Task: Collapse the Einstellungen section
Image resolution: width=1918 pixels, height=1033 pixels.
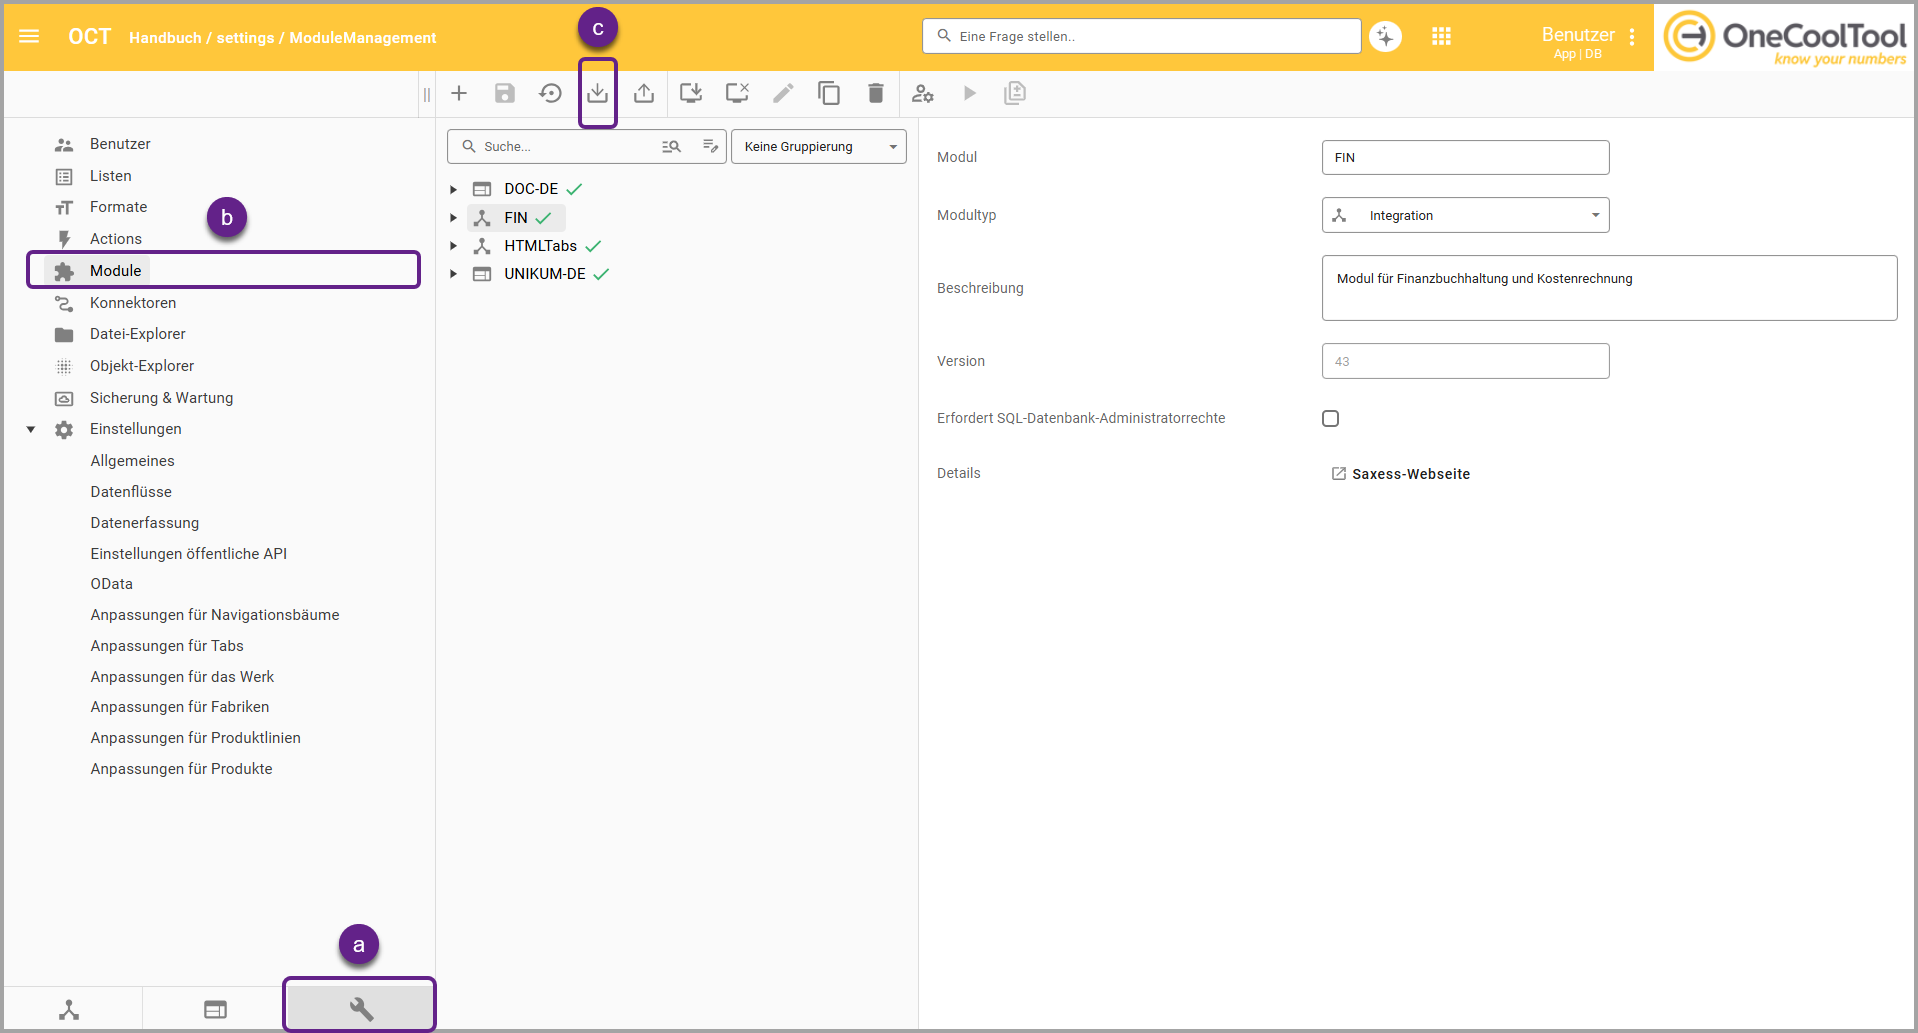Action: point(31,429)
